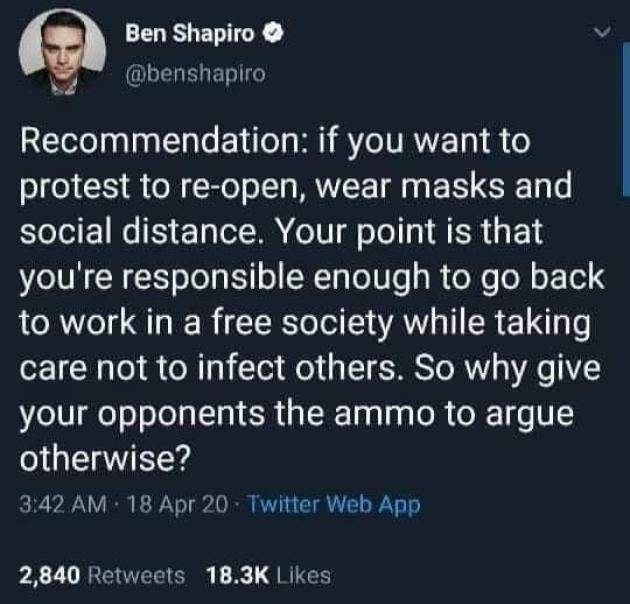
Task: Click the word Likes label
Action: pos(303,575)
